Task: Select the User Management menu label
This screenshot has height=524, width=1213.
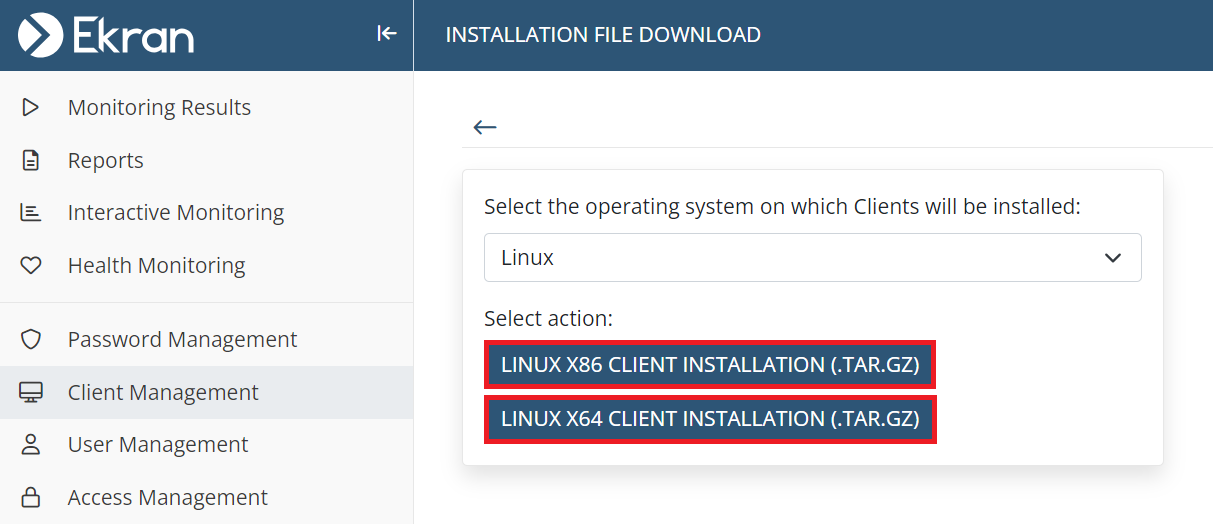Action: point(158,444)
